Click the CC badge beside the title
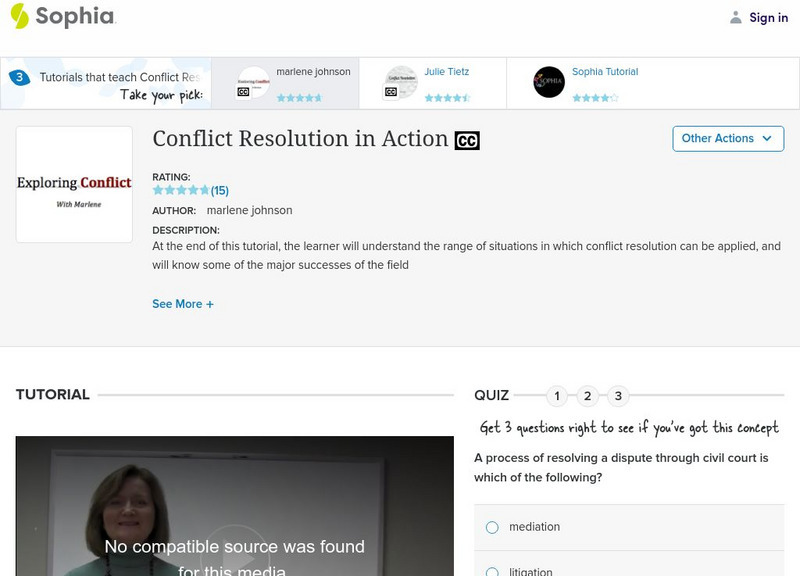Screen dimensions: 800x576 (467, 140)
